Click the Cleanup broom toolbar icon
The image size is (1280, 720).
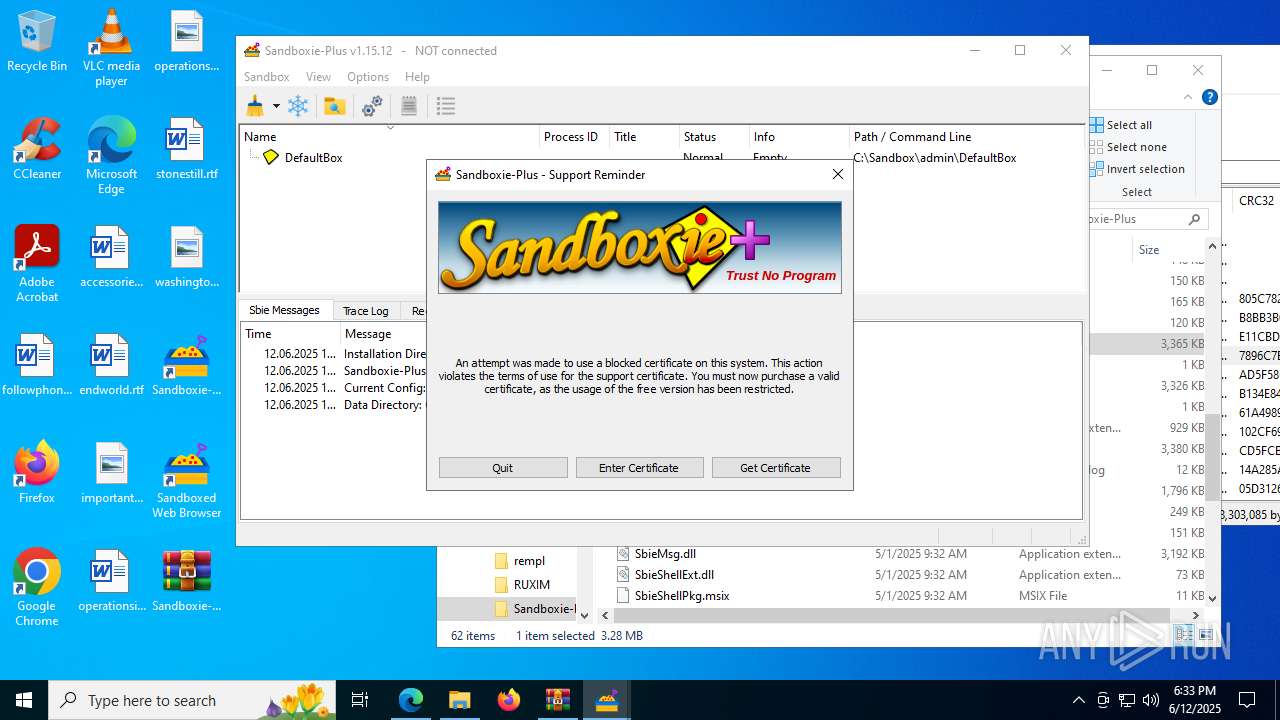255,106
